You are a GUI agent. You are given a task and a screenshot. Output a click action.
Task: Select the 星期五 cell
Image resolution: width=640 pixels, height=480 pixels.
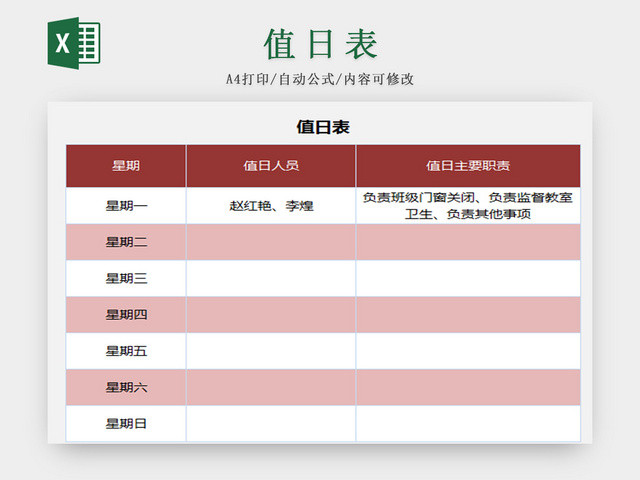pos(126,351)
